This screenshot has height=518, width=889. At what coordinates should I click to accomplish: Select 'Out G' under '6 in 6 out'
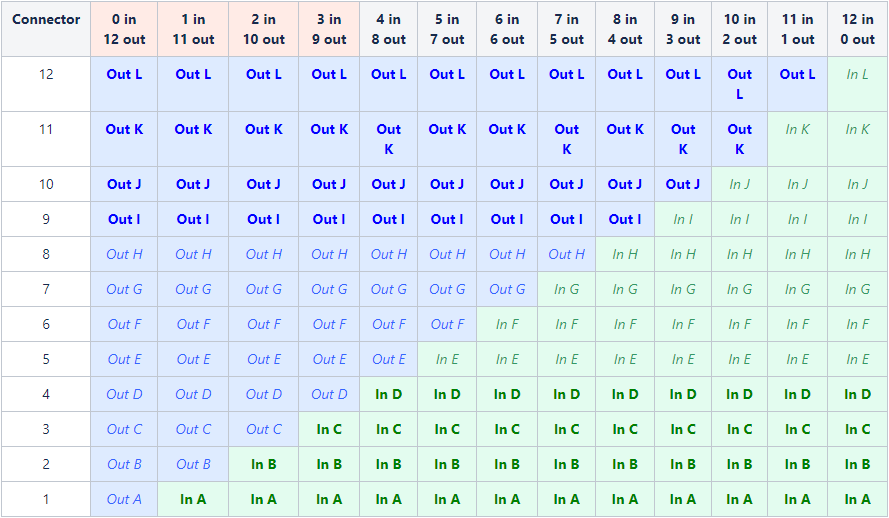coord(507,290)
